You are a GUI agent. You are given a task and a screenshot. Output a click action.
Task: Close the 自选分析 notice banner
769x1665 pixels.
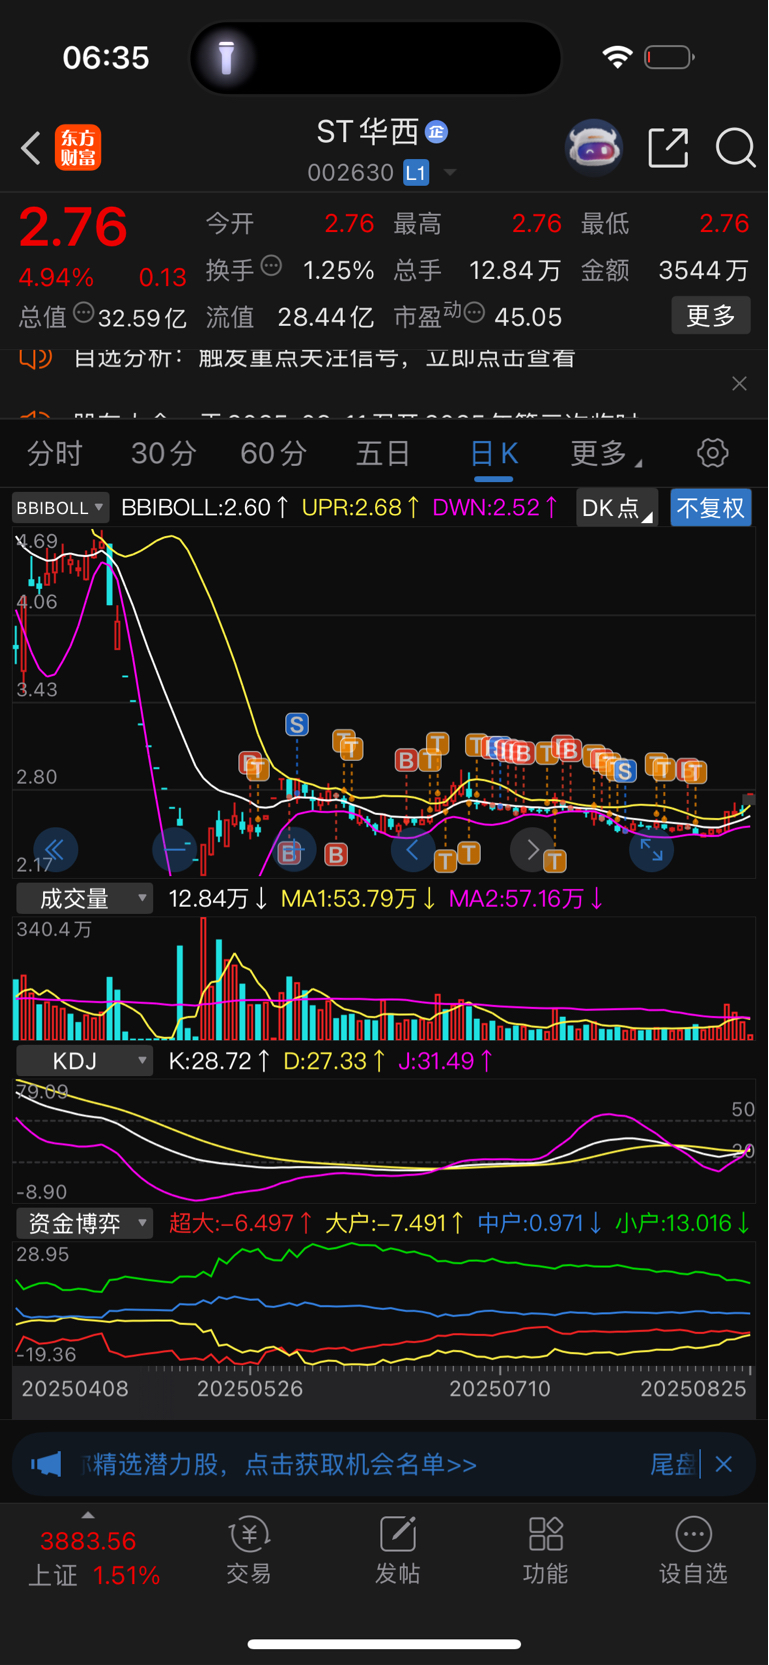(739, 384)
